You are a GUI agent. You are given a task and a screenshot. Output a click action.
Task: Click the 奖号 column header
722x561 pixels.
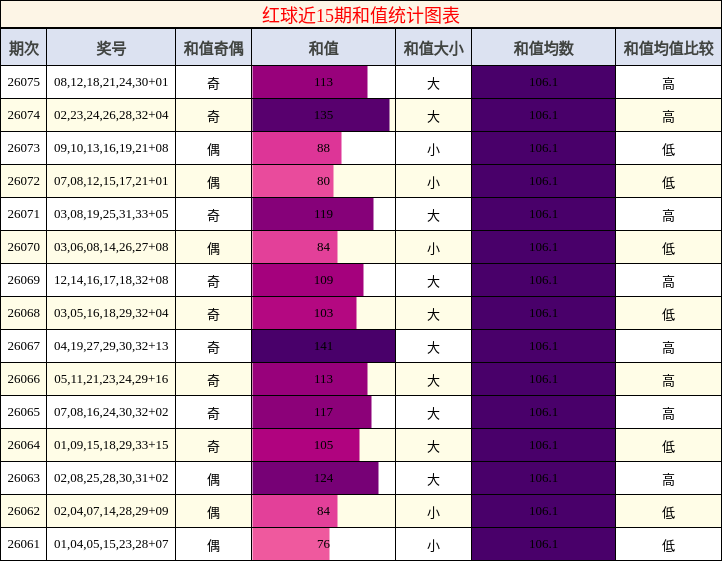coord(111,48)
